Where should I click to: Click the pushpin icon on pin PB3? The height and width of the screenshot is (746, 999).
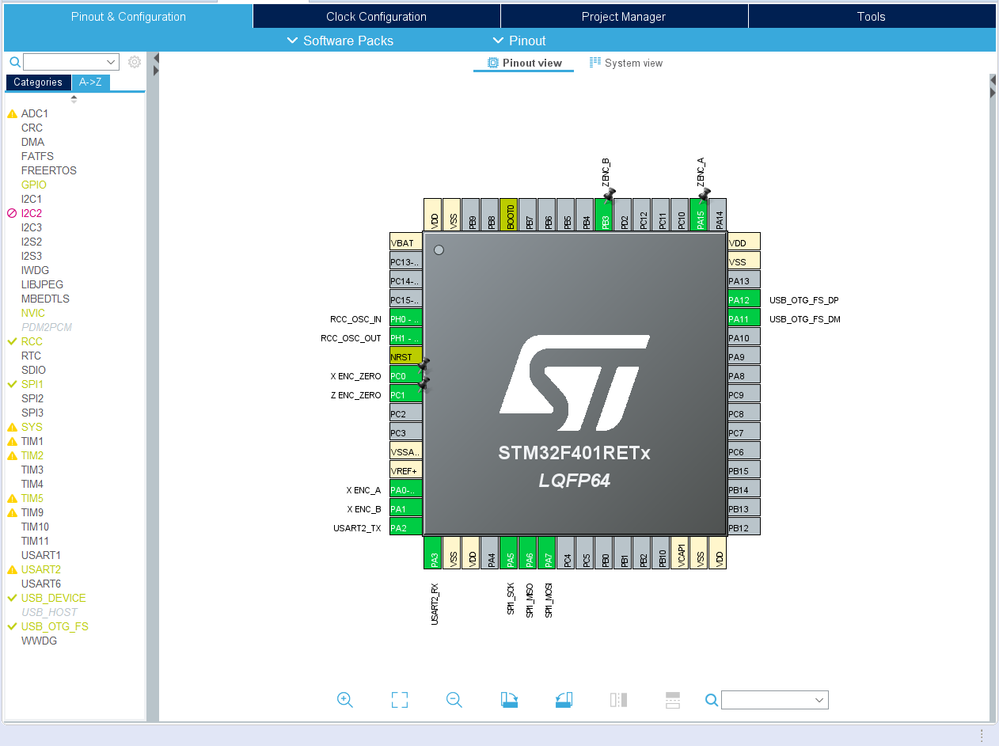609,194
